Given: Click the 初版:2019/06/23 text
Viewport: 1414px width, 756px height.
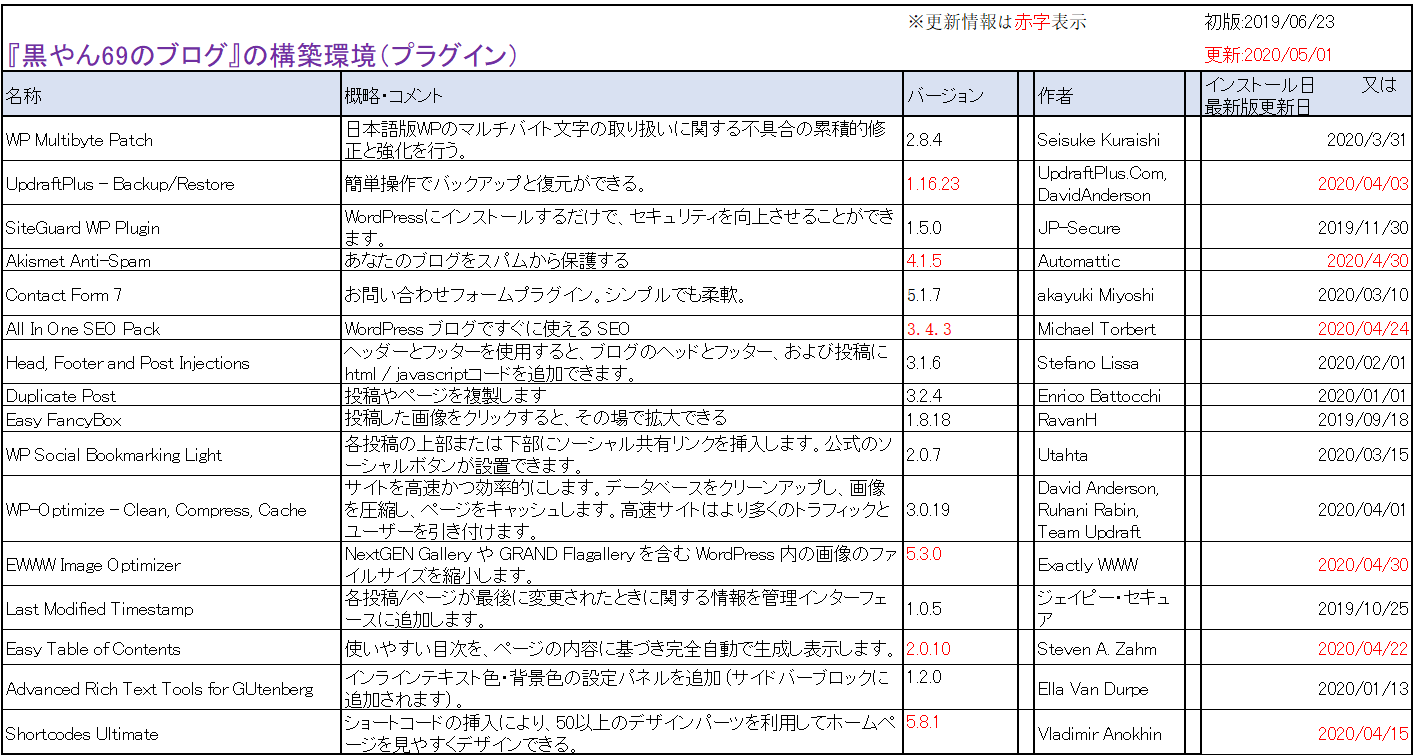Looking at the screenshot, I should (1269, 20).
